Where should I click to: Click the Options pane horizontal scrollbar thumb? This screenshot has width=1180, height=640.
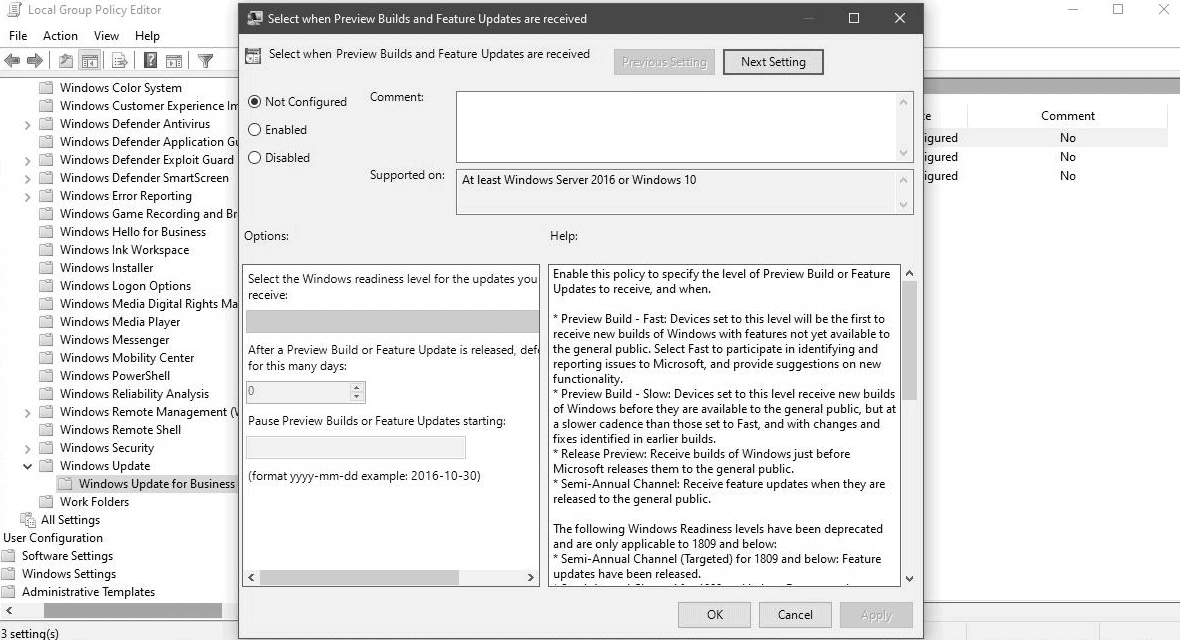[x=359, y=578]
